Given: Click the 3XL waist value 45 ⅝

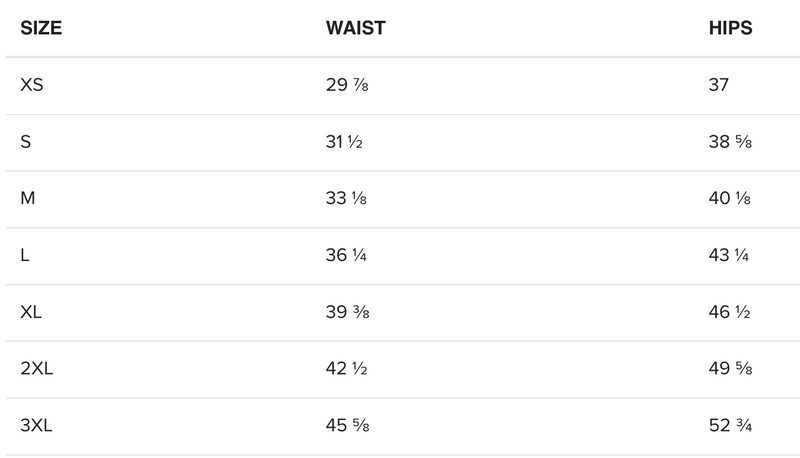Looking at the screenshot, I should 348,426.
